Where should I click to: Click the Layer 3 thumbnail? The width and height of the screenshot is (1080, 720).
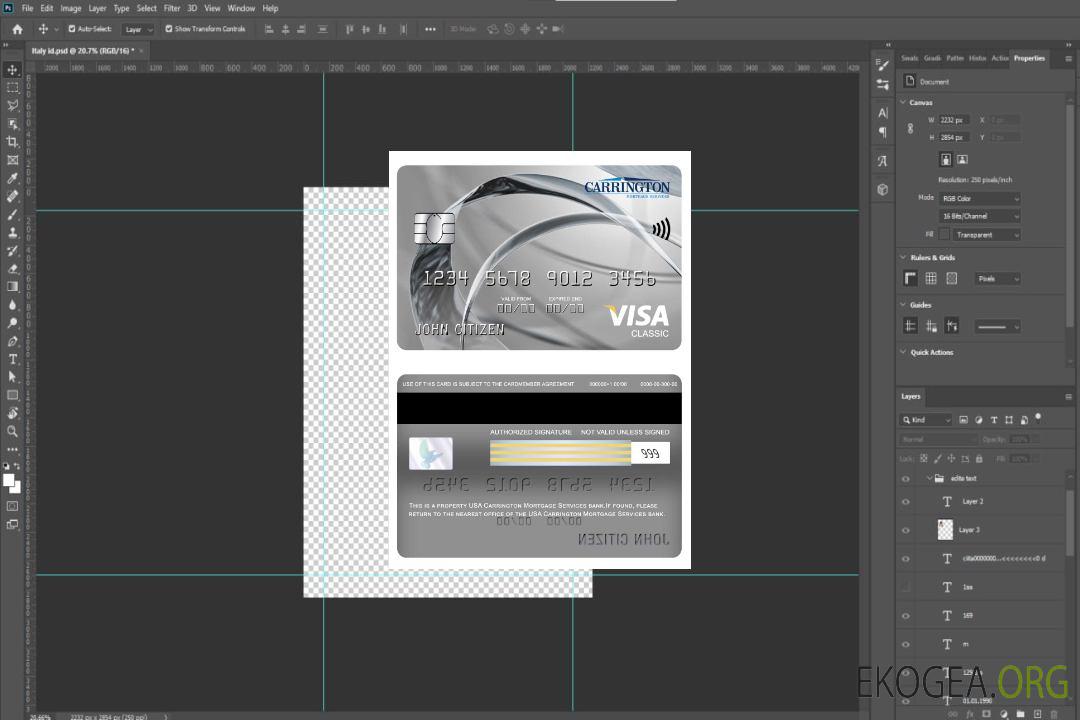[946, 530]
